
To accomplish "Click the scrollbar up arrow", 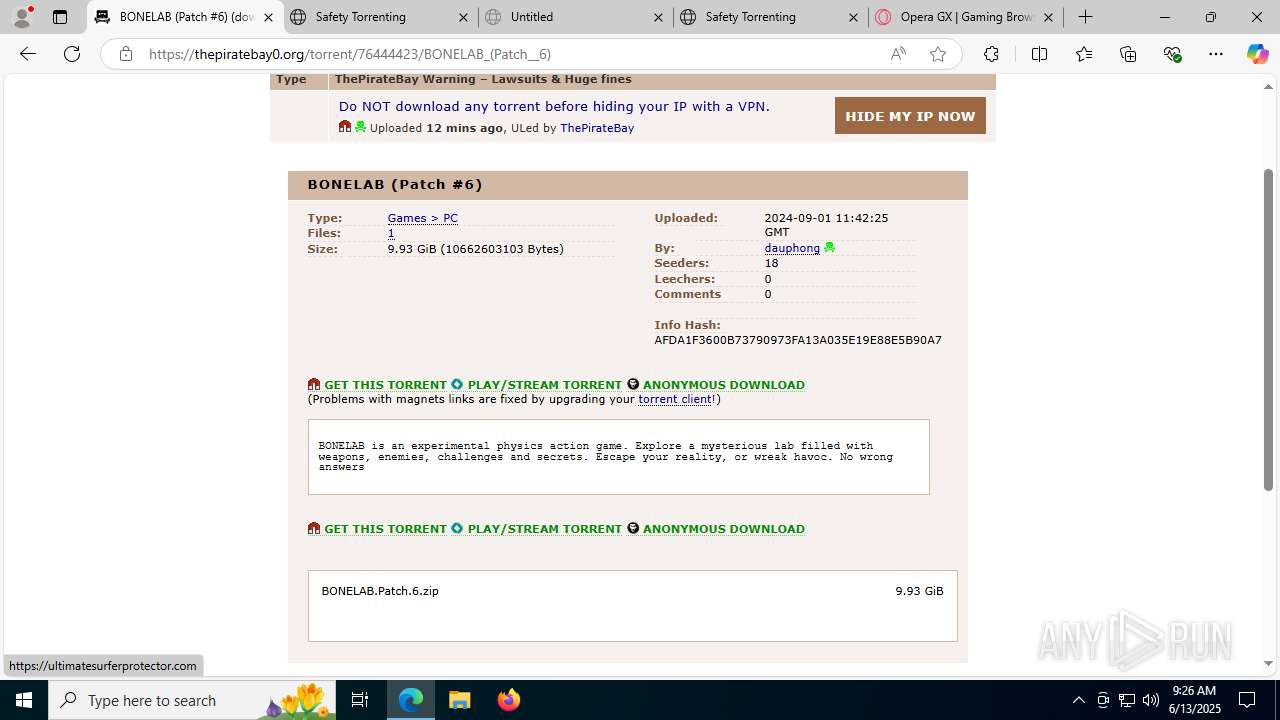I will point(1269,86).
